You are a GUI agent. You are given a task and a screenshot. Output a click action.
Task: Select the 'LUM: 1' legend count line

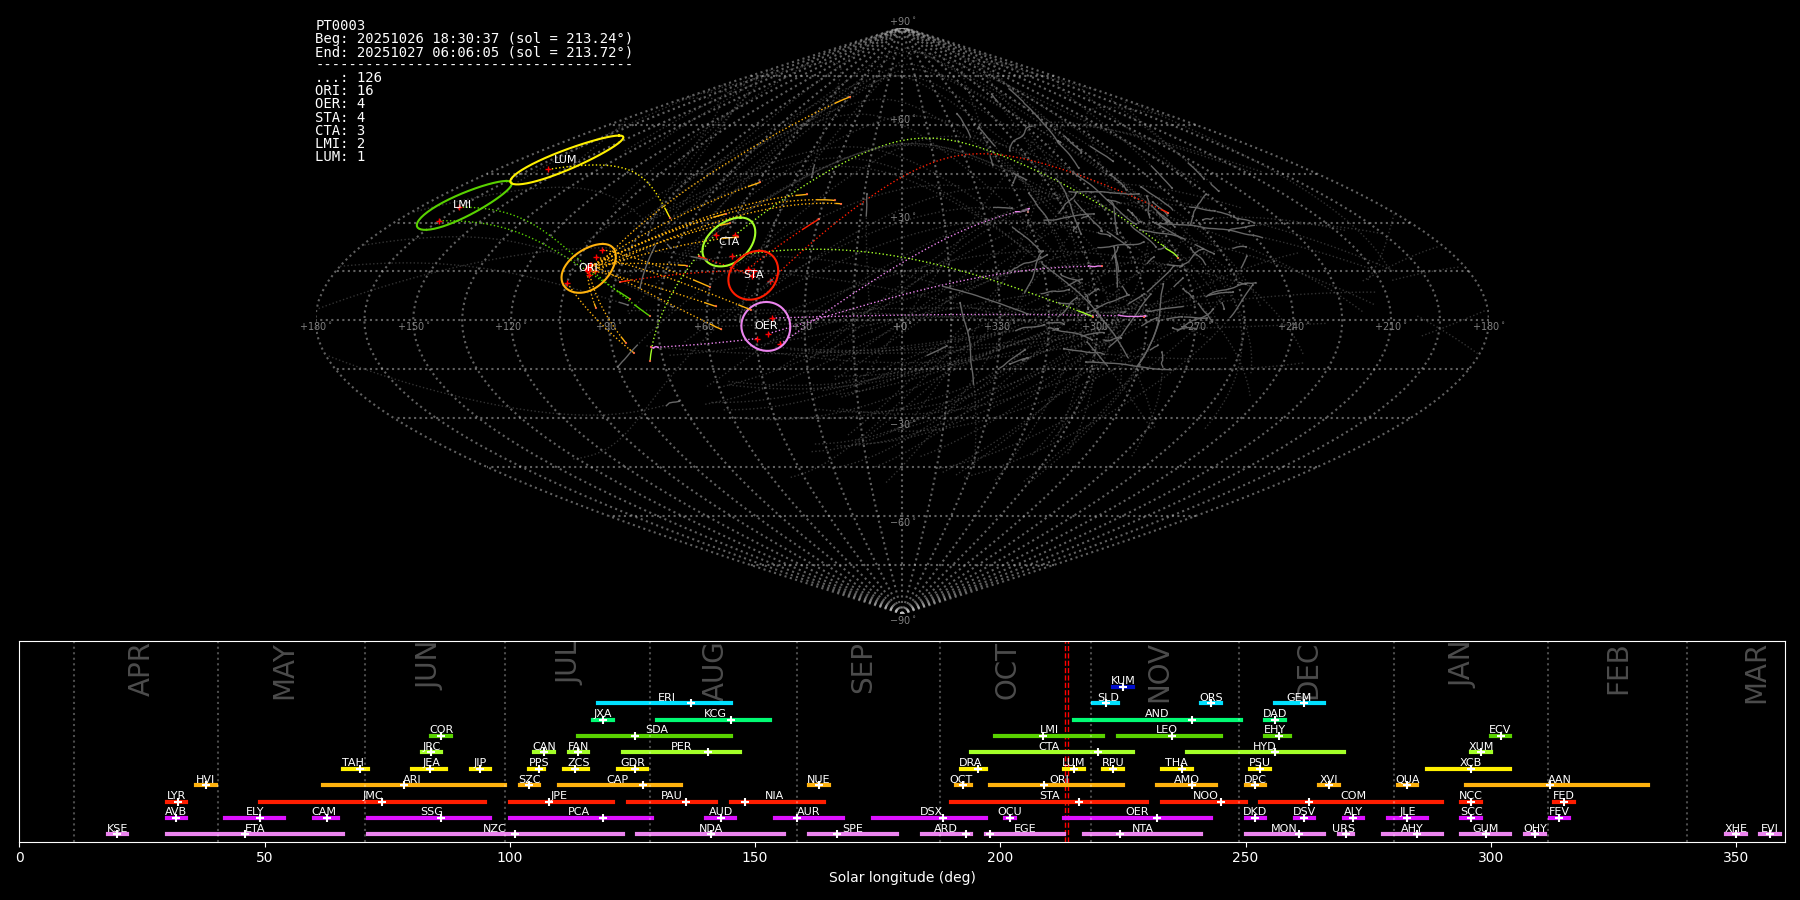point(340,157)
